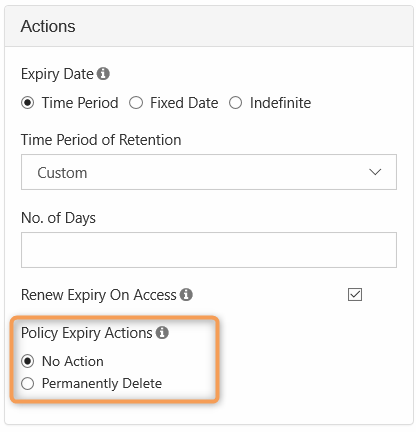Select the Time Period radio button
This screenshot has height=432, width=416.
(28, 103)
